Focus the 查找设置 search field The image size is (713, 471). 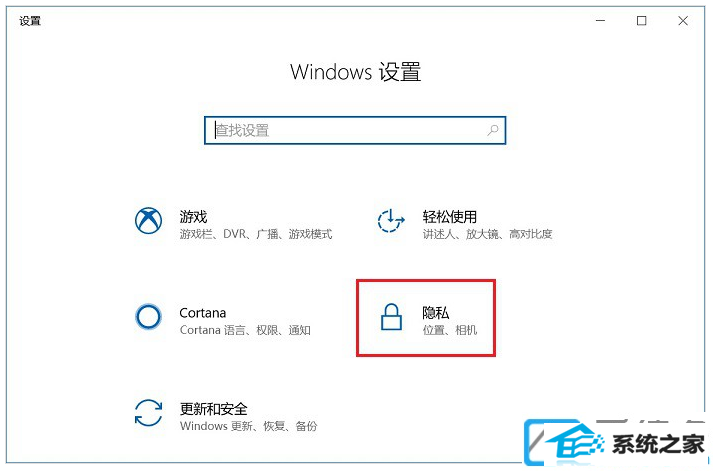355,130
